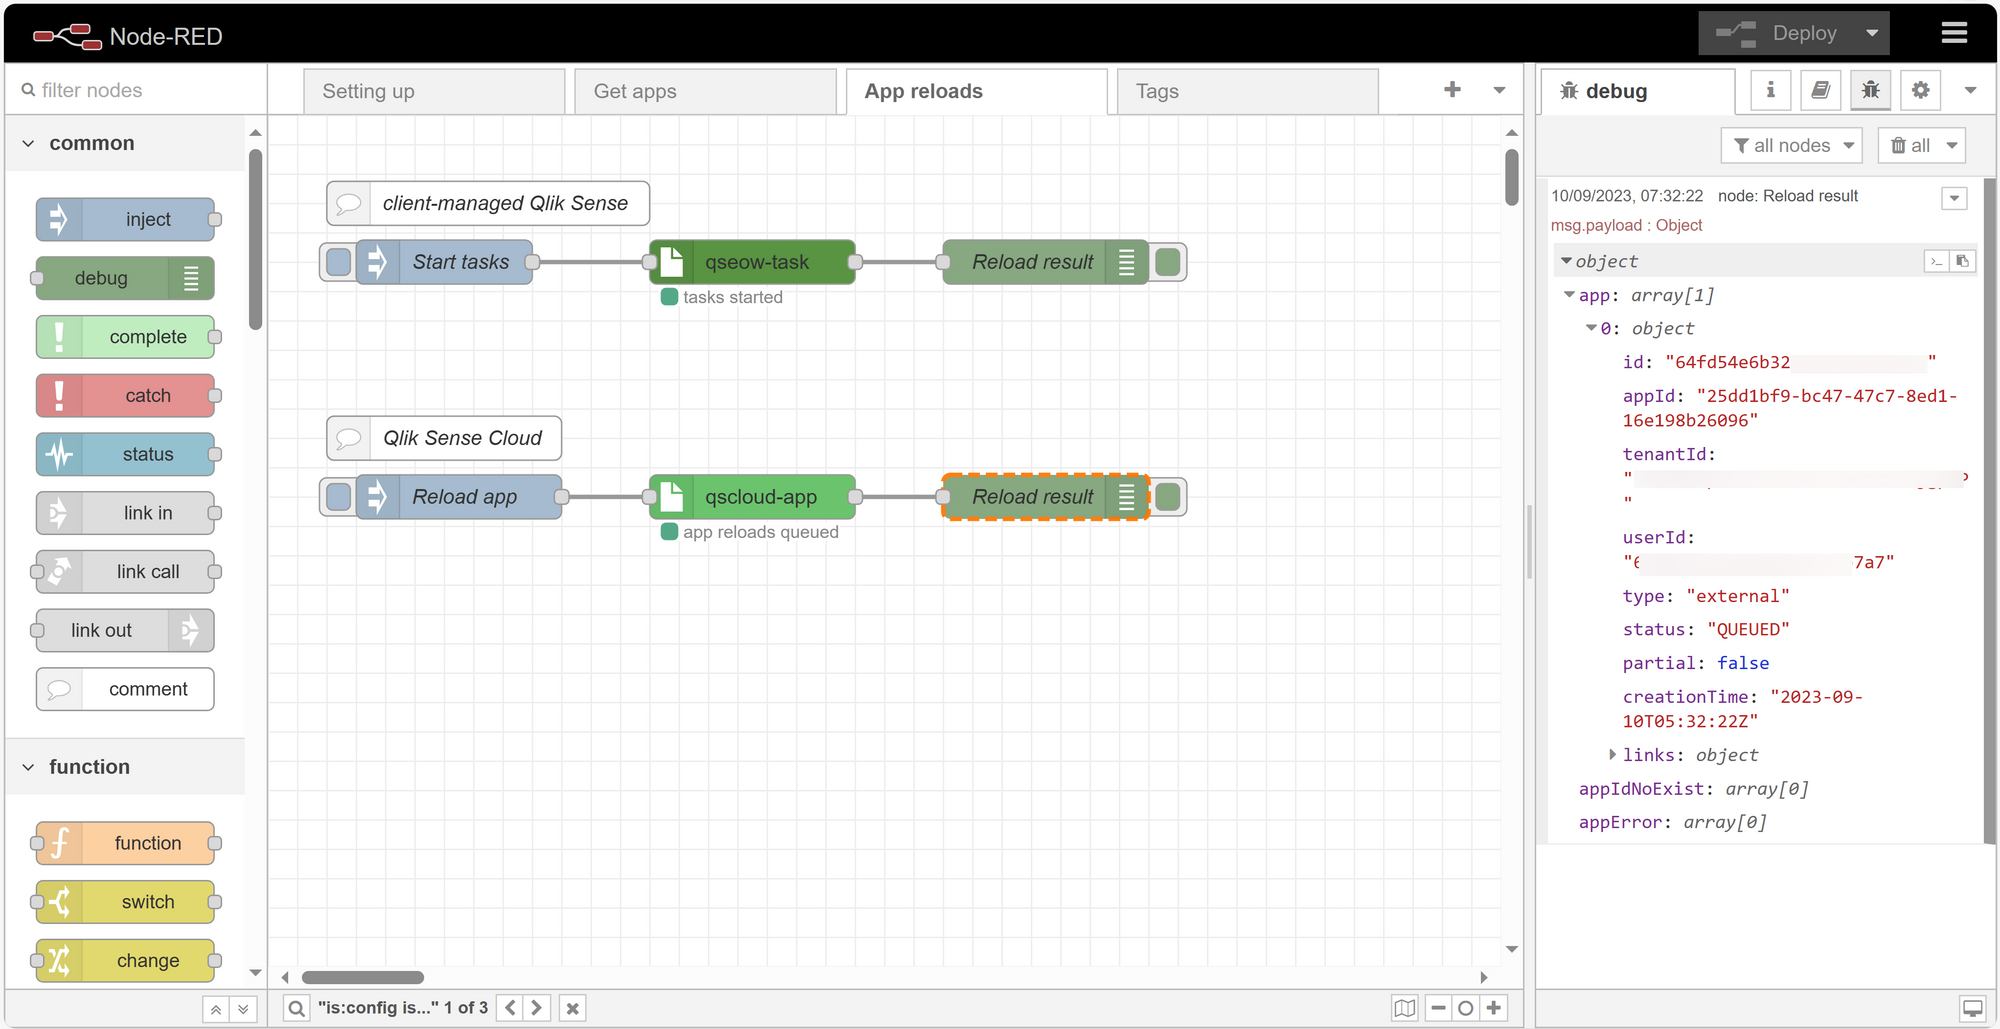Select the status node in palette
This screenshot has height=1029, width=2000.
pyautogui.click(x=126, y=454)
